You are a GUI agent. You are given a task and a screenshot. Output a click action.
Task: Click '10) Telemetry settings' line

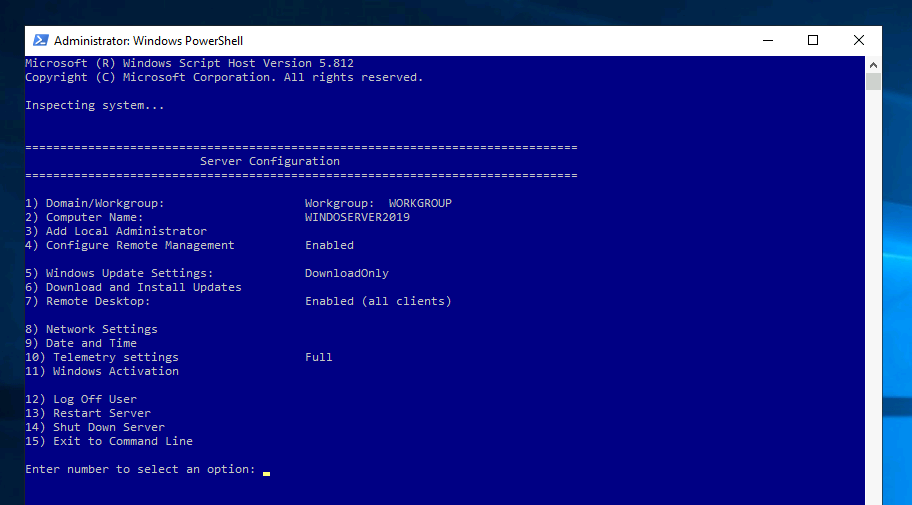click(102, 357)
